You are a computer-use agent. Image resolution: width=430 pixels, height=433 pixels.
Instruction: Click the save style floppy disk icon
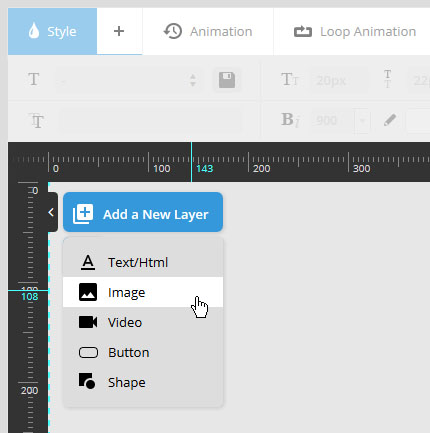click(227, 80)
